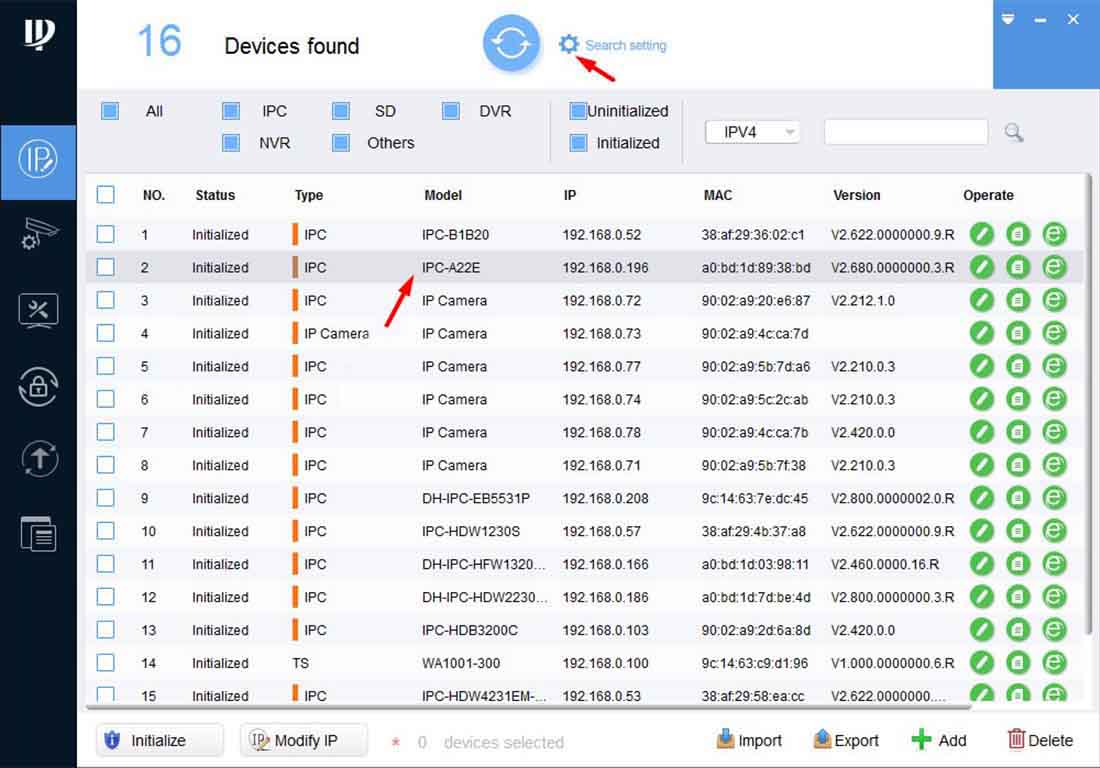Edit device IPC-A22E with the pencil icon
This screenshot has height=768, width=1100.
click(x=981, y=267)
